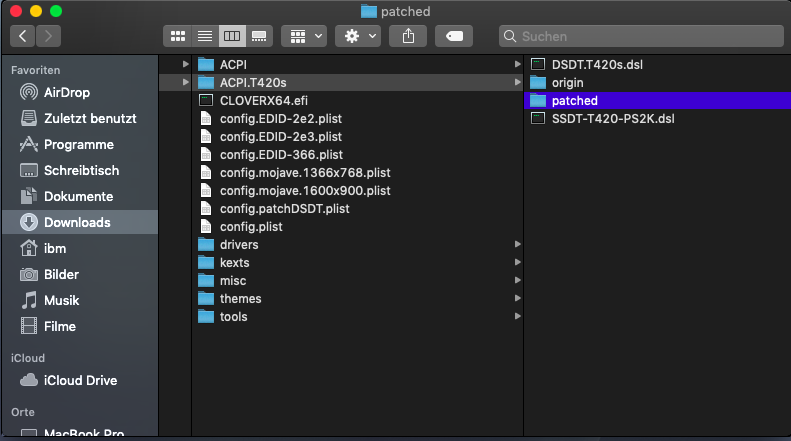Open Downloads in sidebar
791x441 pixels.
point(80,222)
